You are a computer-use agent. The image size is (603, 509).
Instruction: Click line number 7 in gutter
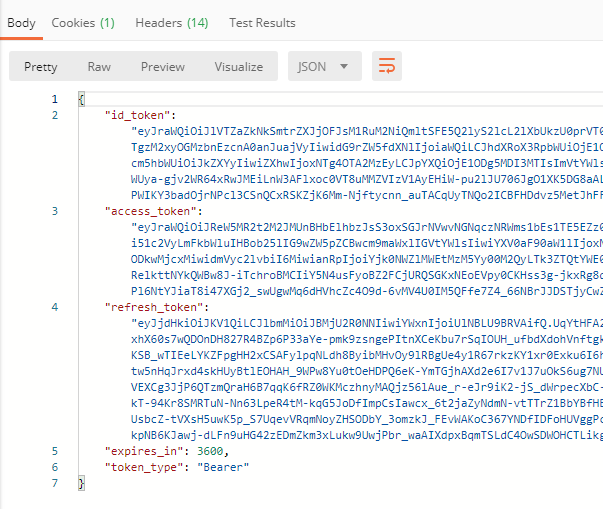[55, 483]
